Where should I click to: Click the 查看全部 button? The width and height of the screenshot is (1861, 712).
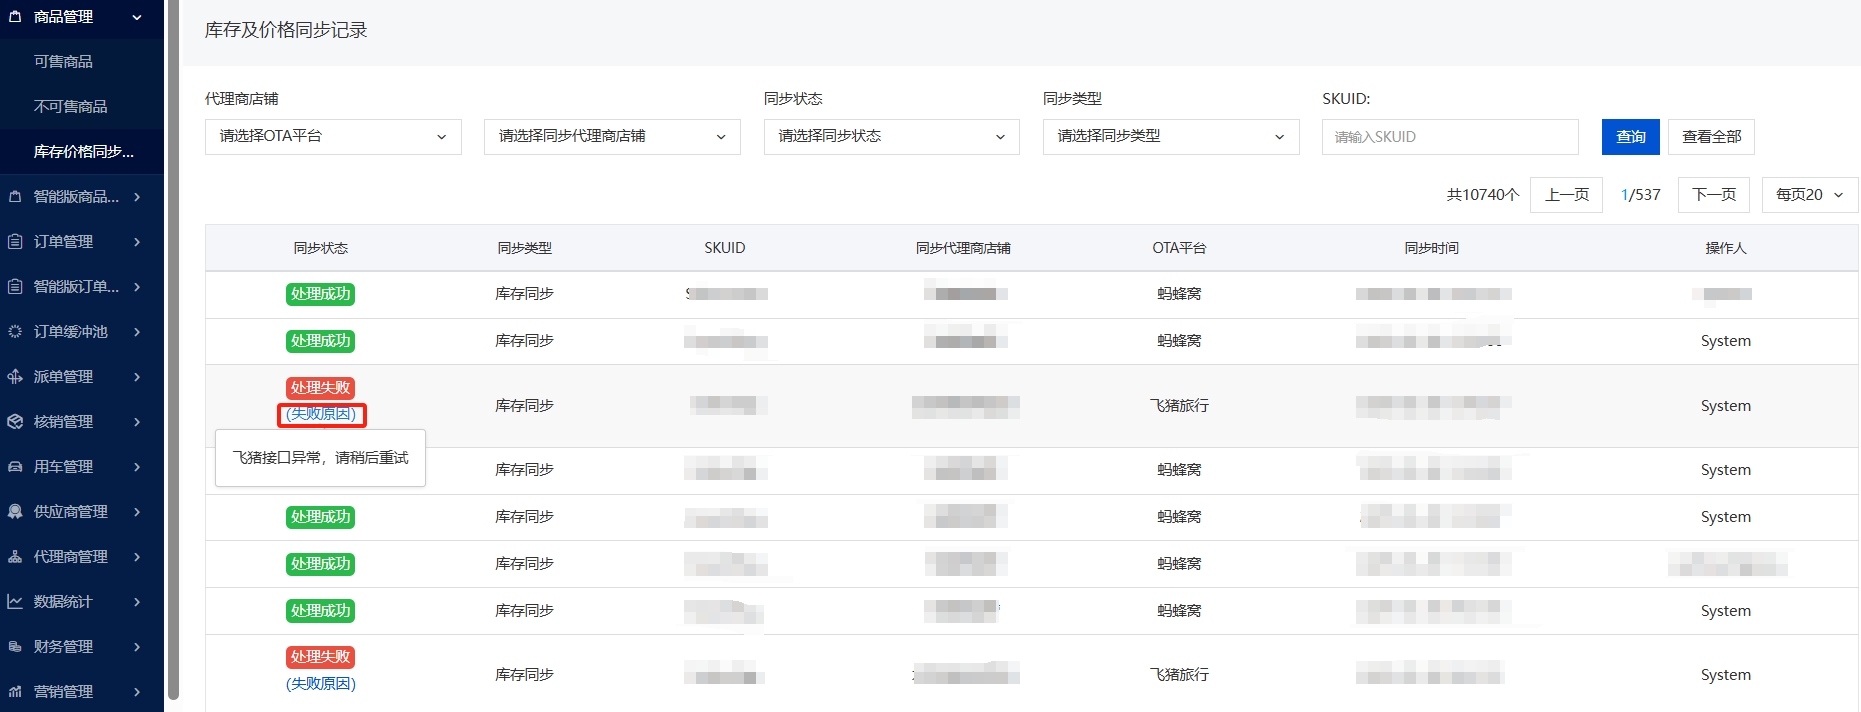click(x=1711, y=137)
